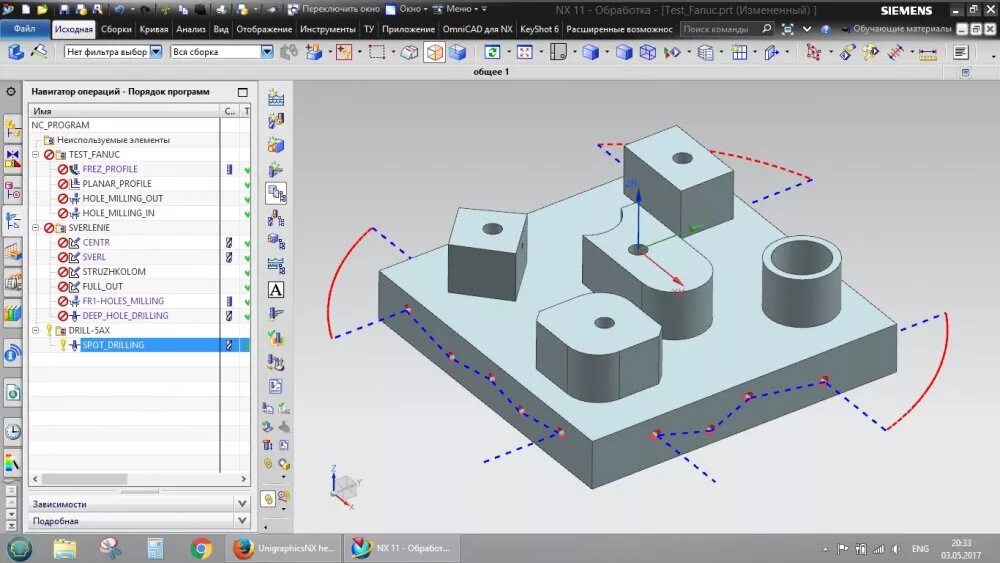Click the Post Process icon
1000x563 pixels.
point(276,362)
